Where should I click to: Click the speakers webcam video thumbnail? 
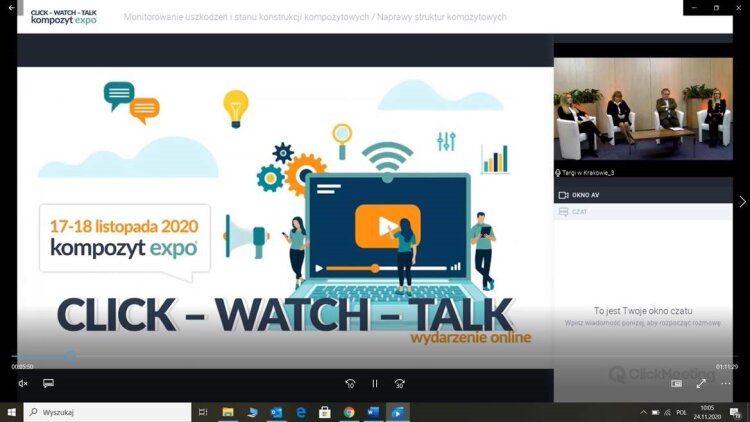point(643,109)
